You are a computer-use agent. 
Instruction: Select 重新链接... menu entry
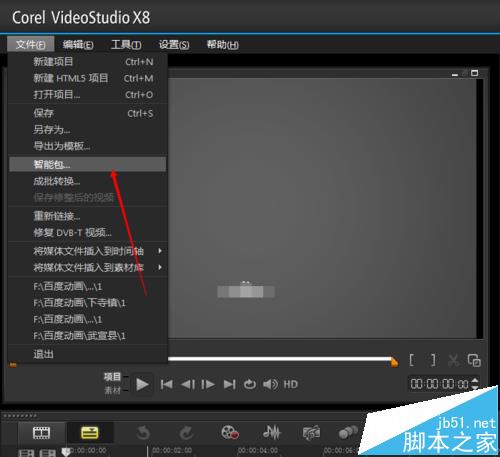(87, 216)
